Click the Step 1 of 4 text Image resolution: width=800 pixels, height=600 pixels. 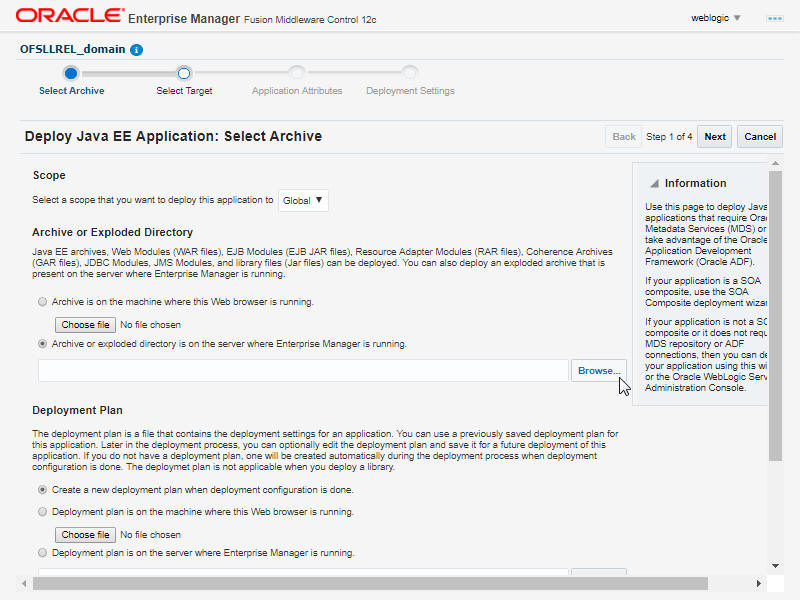tap(669, 137)
